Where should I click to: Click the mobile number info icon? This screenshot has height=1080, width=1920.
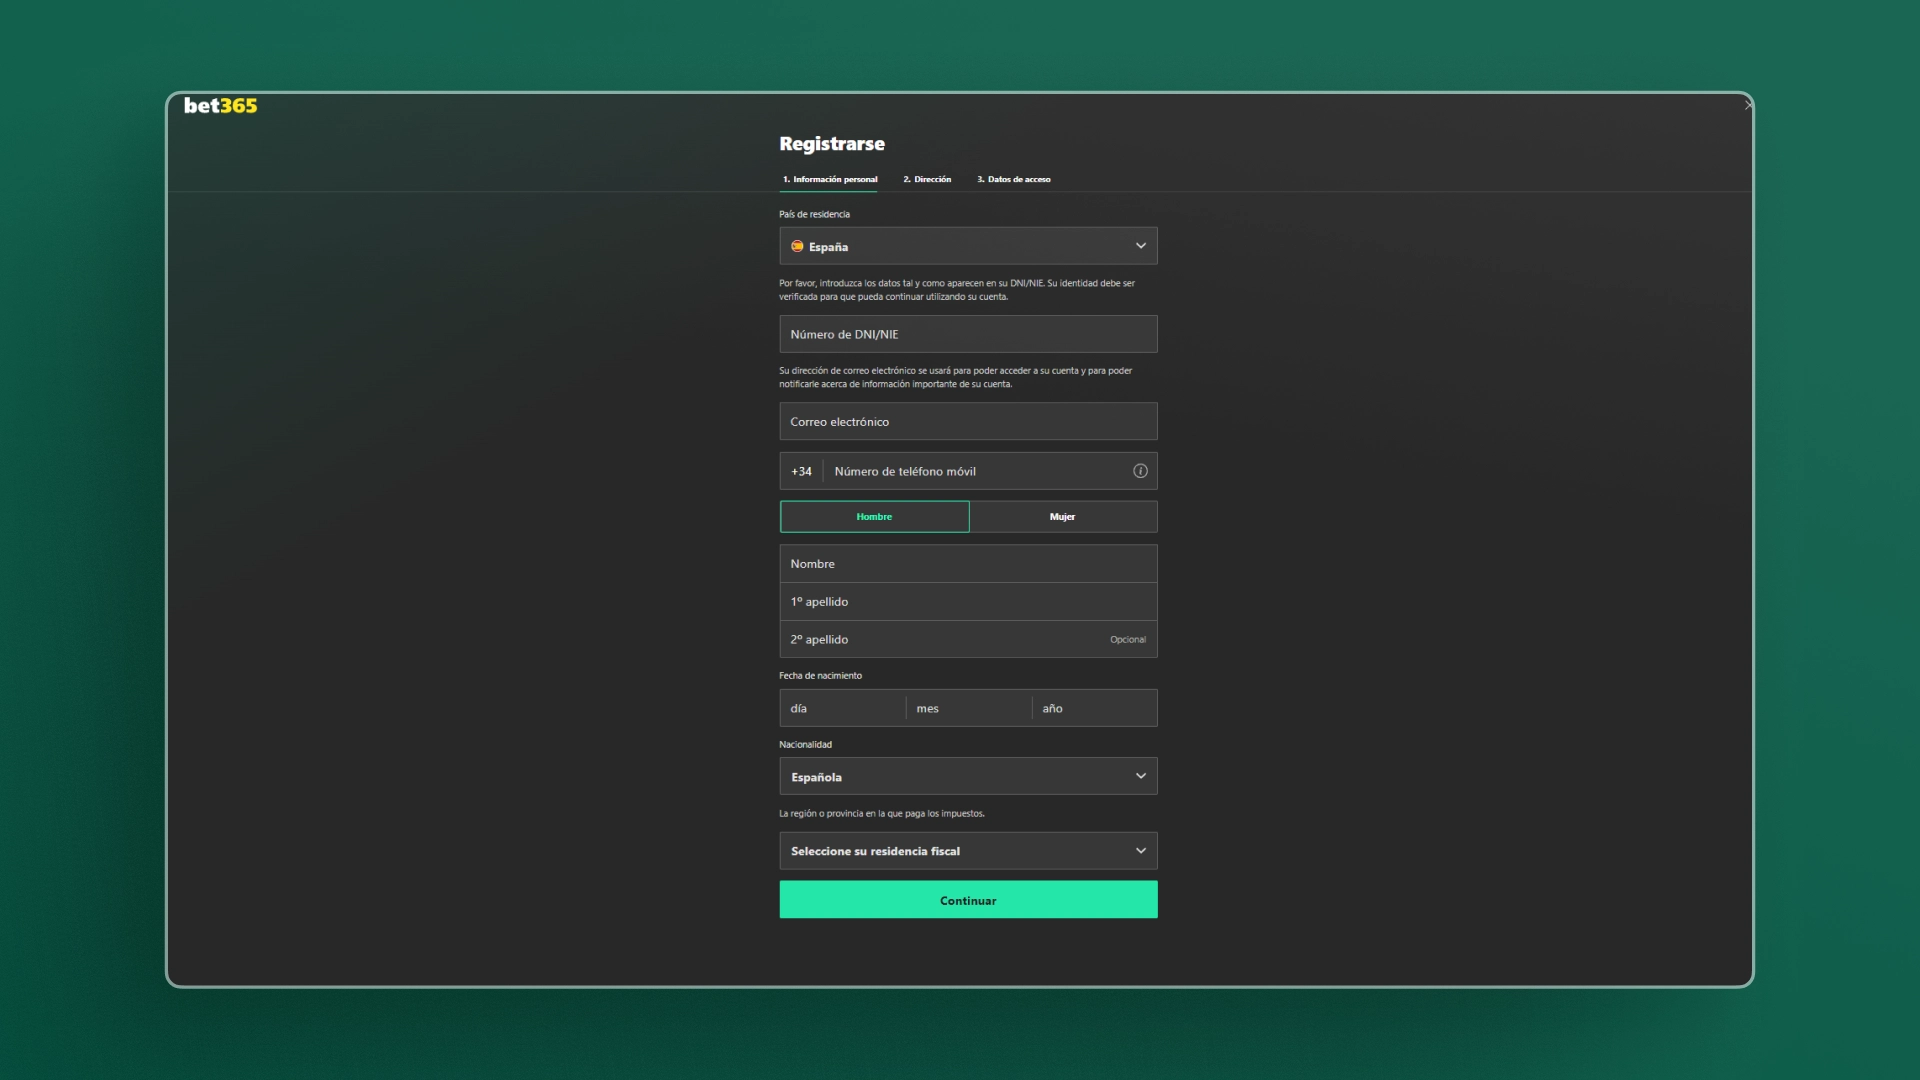(1140, 471)
